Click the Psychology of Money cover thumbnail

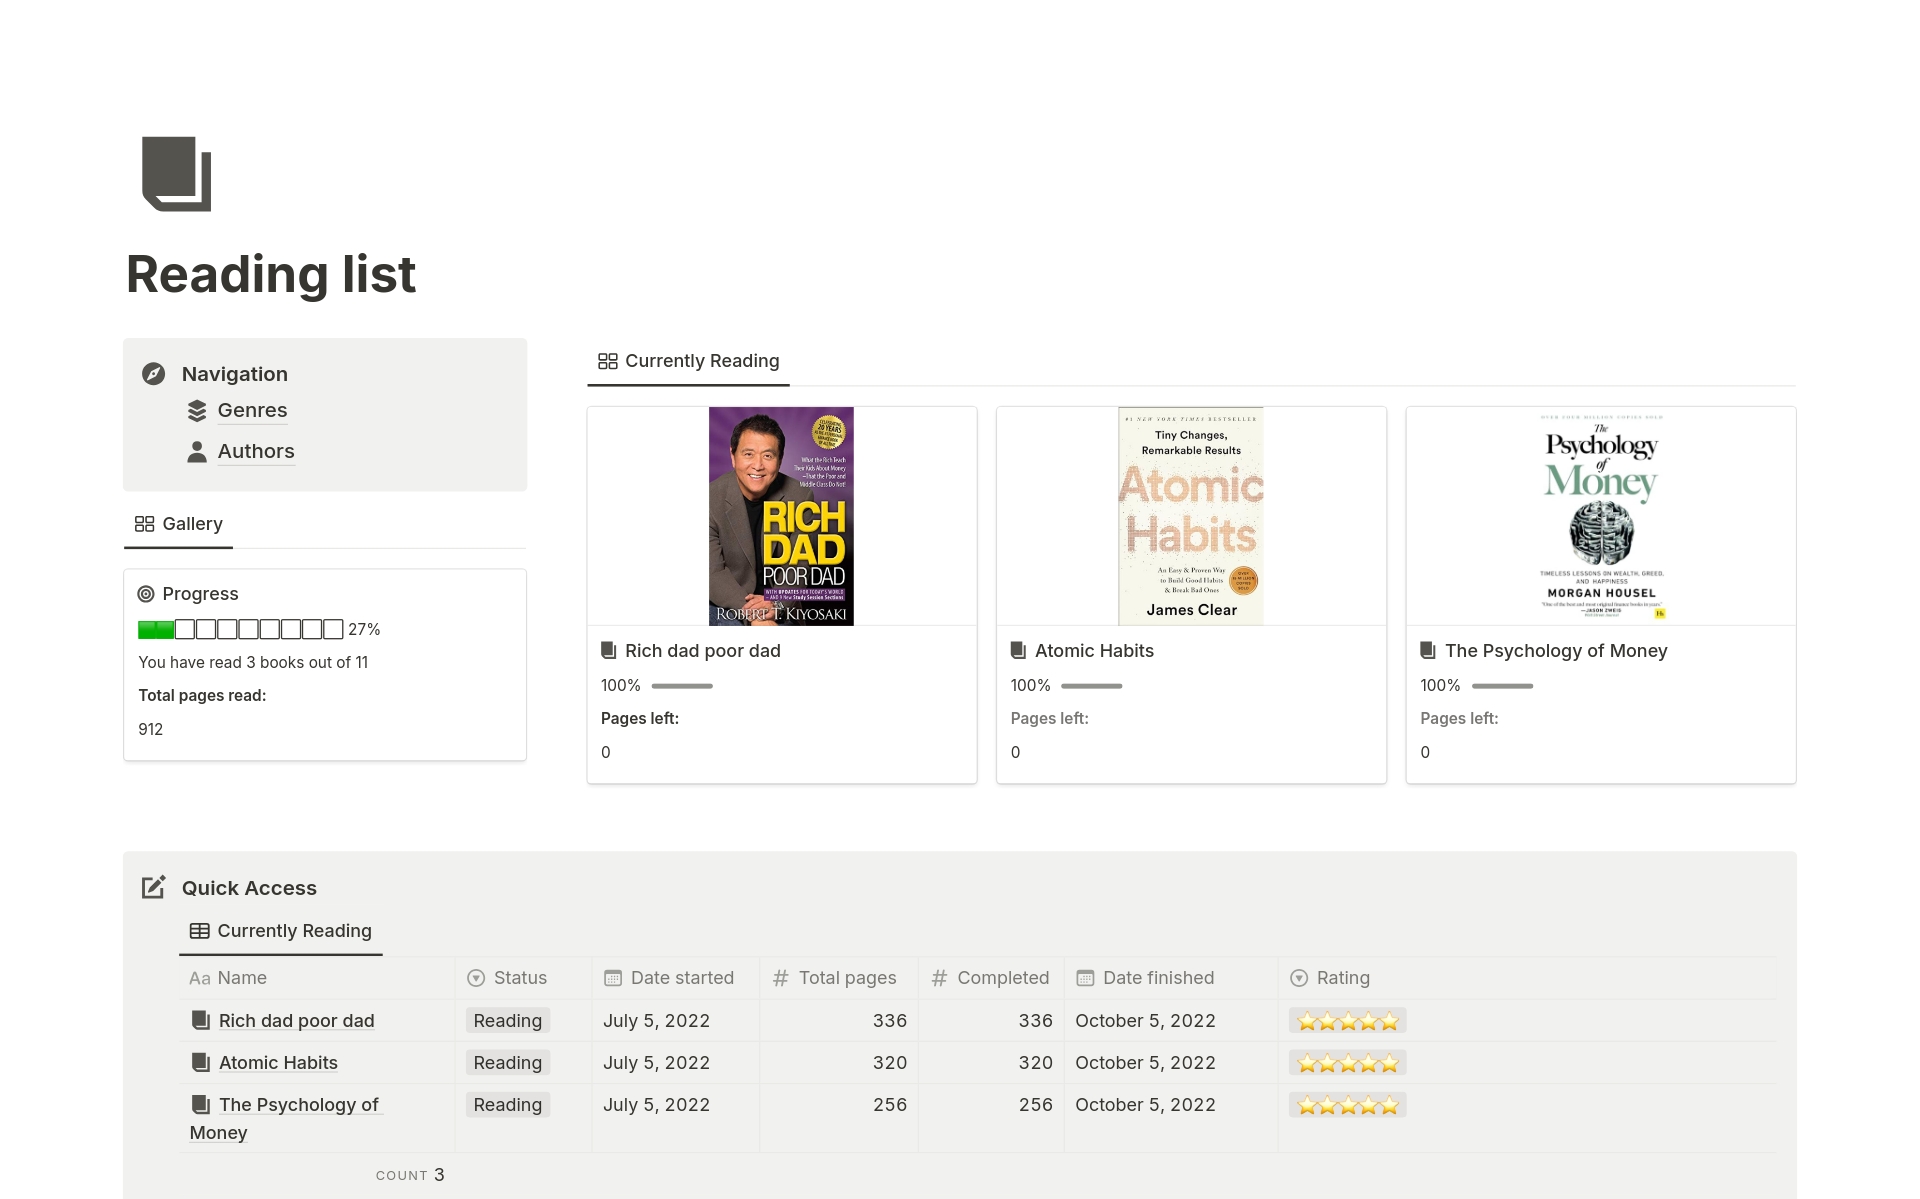pos(1600,516)
